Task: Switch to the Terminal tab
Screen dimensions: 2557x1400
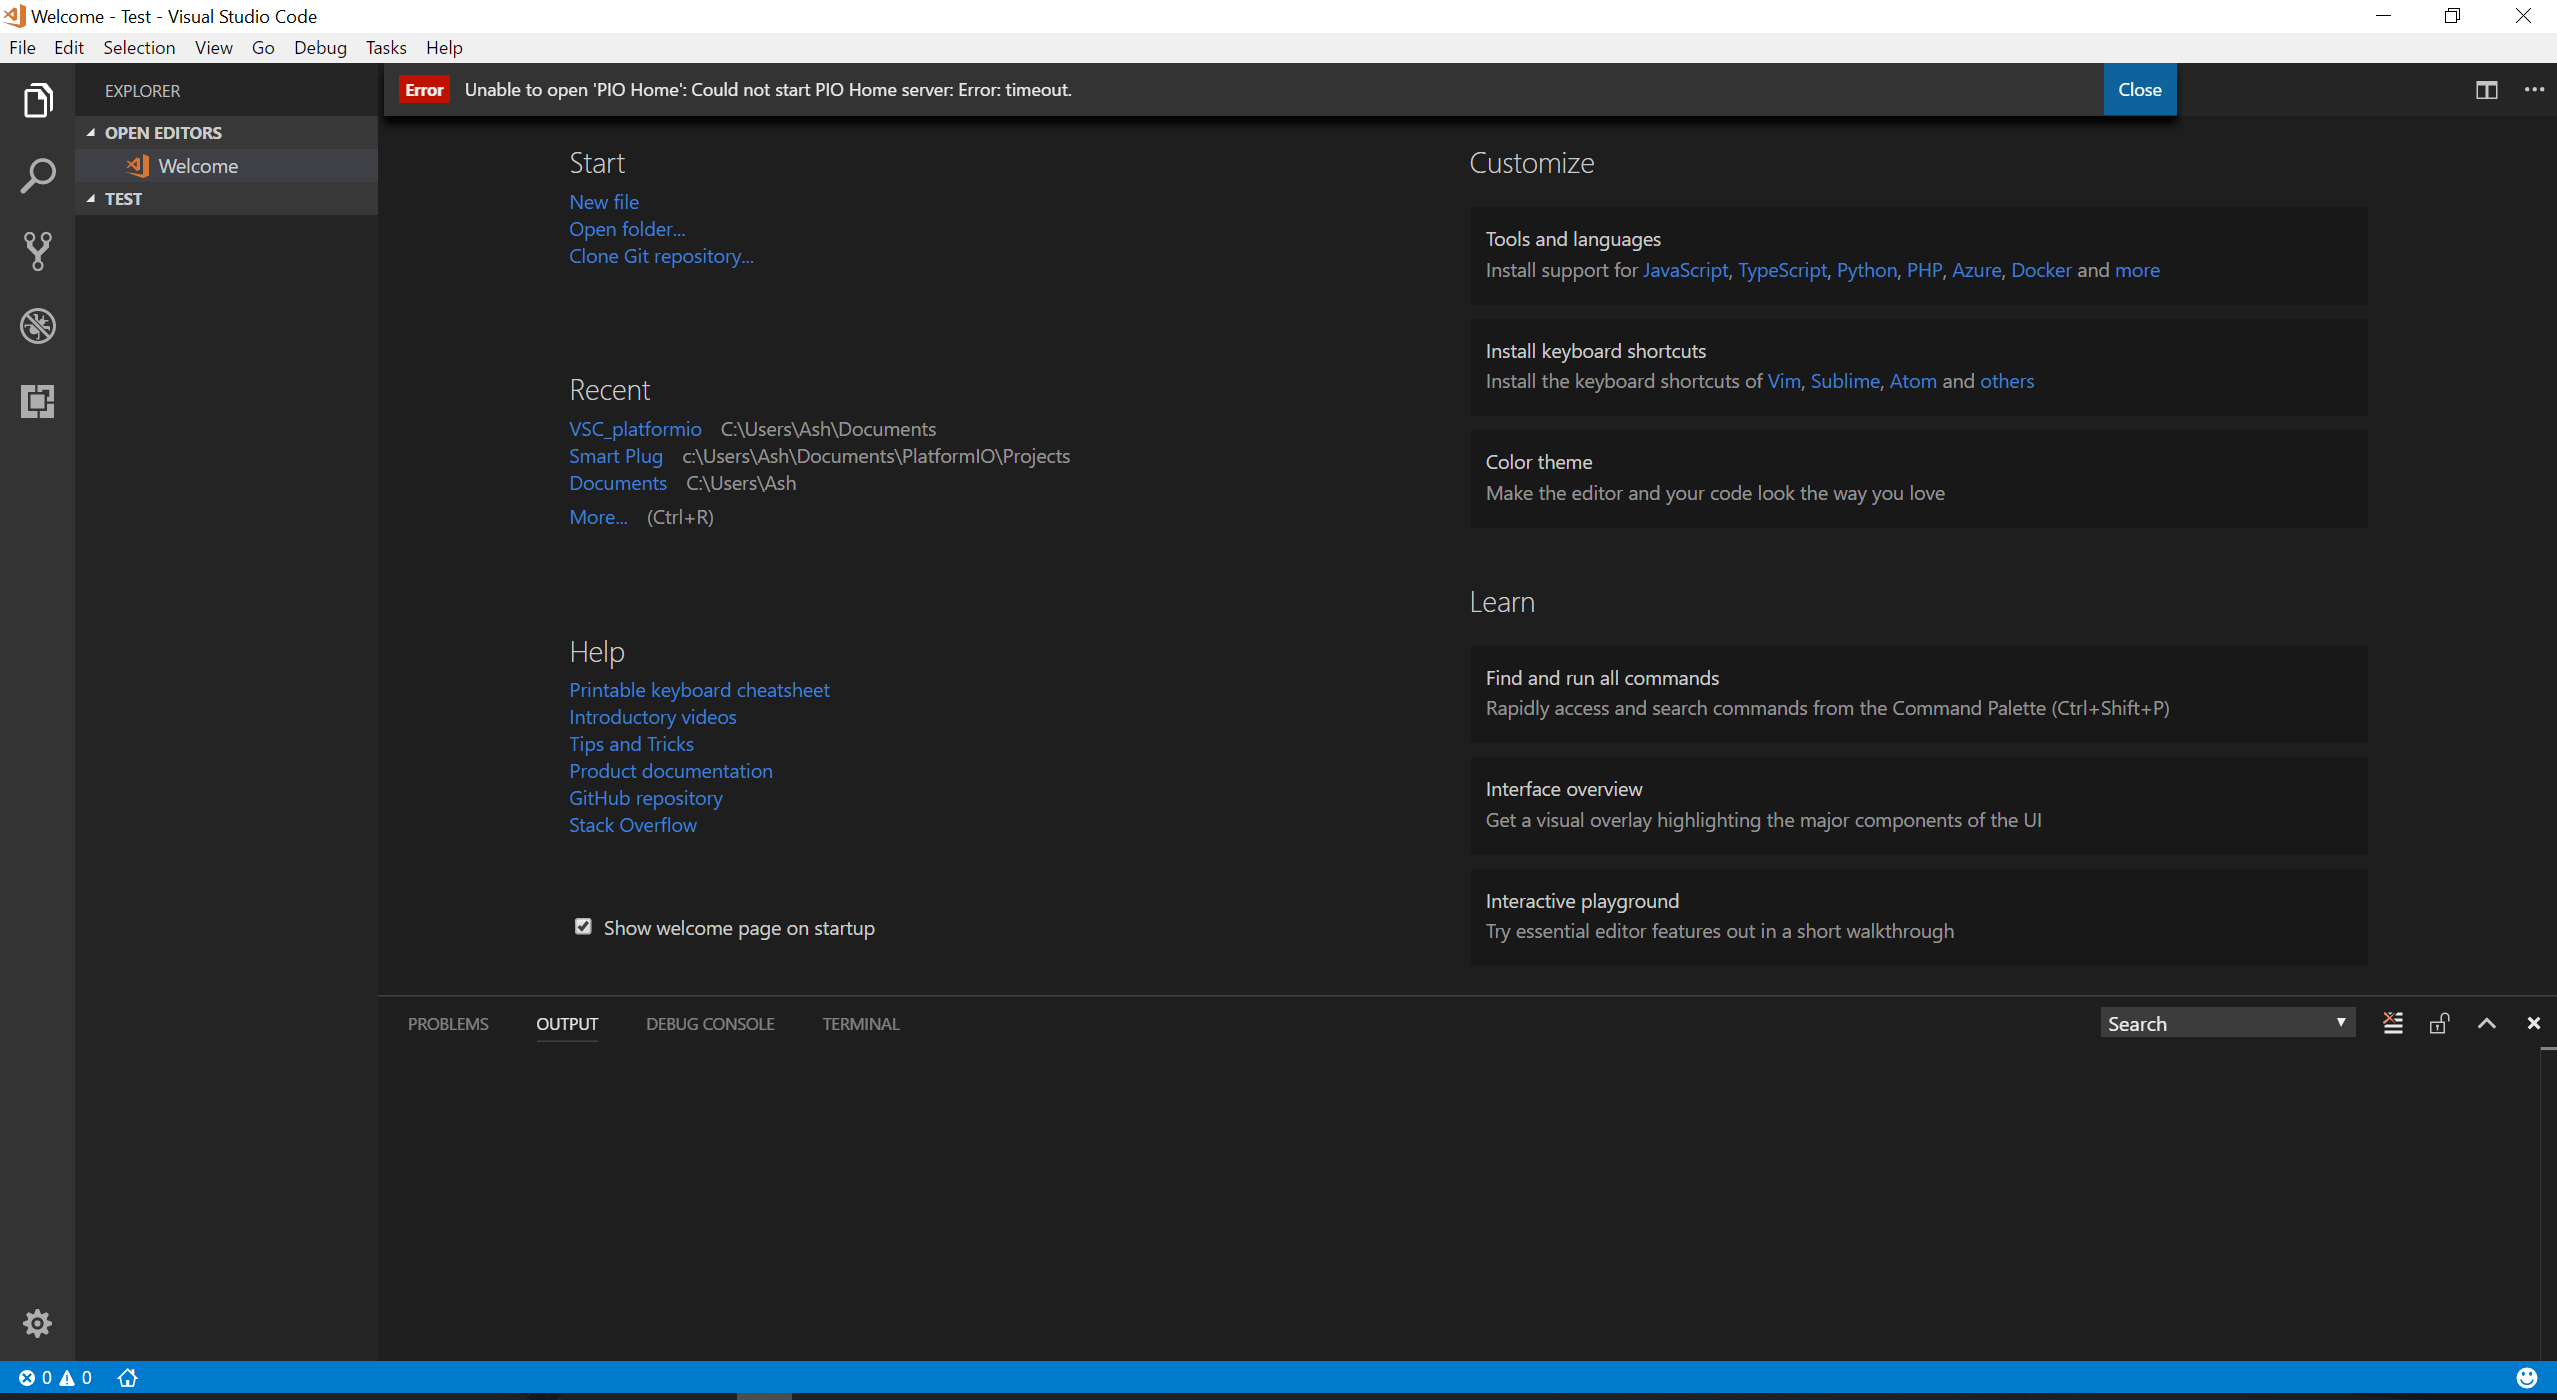Action: 860,1023
